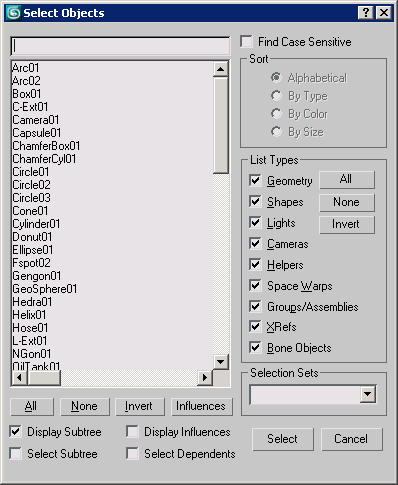Select By Size sort option
The image size is (398, 485).
(x=276, y=132)
